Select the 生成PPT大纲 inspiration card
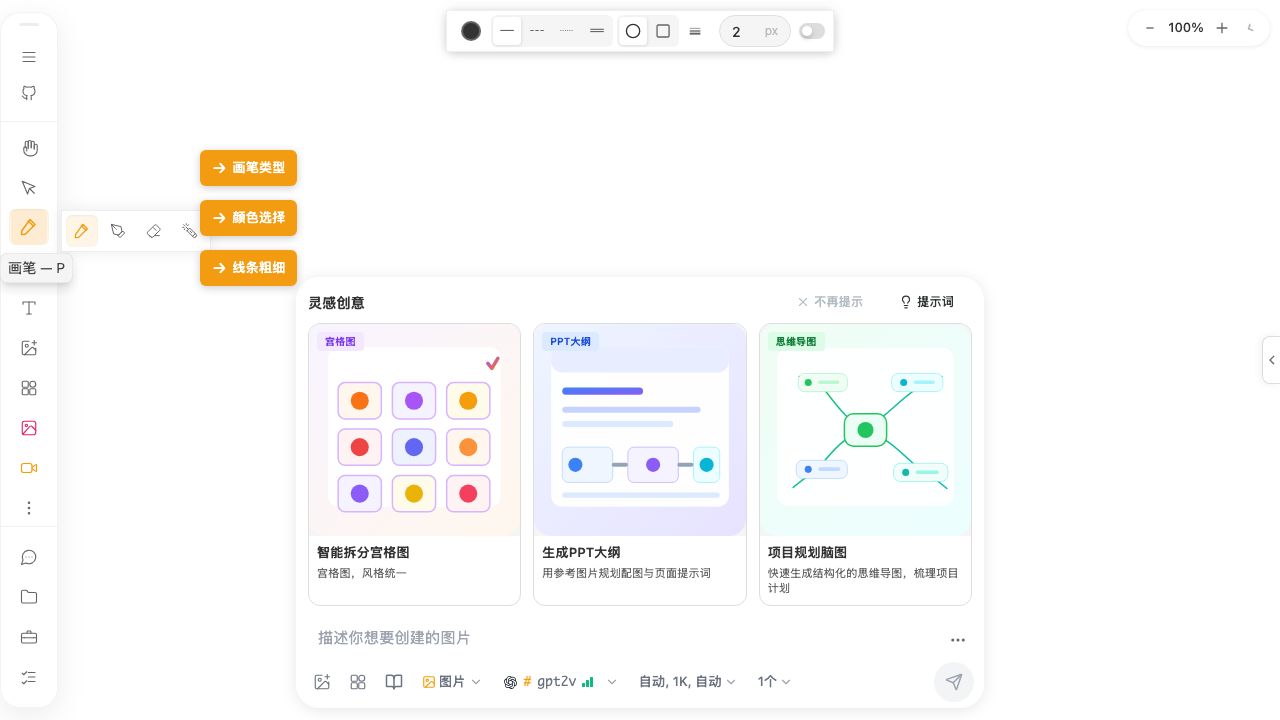This screenshot has height=720, width=1280. pyautogui.click(x=640, y=464)
